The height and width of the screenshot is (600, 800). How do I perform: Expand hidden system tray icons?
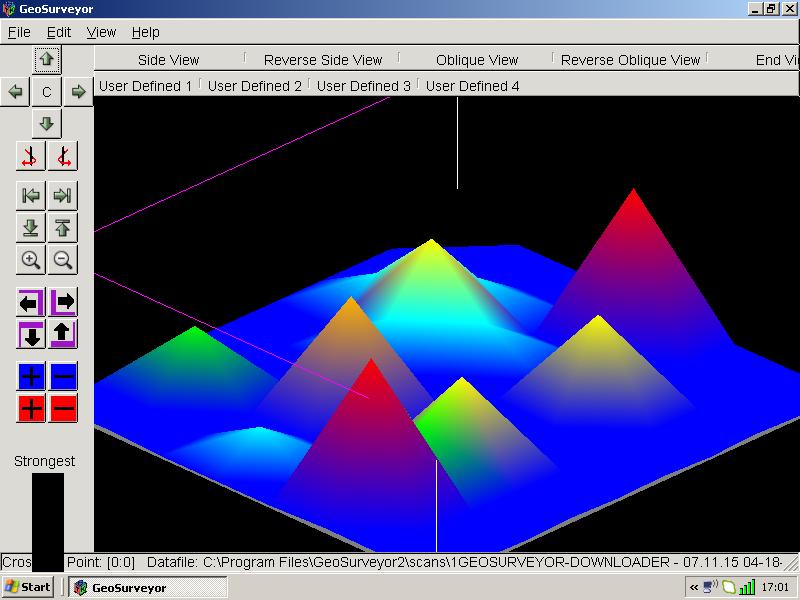694,587
